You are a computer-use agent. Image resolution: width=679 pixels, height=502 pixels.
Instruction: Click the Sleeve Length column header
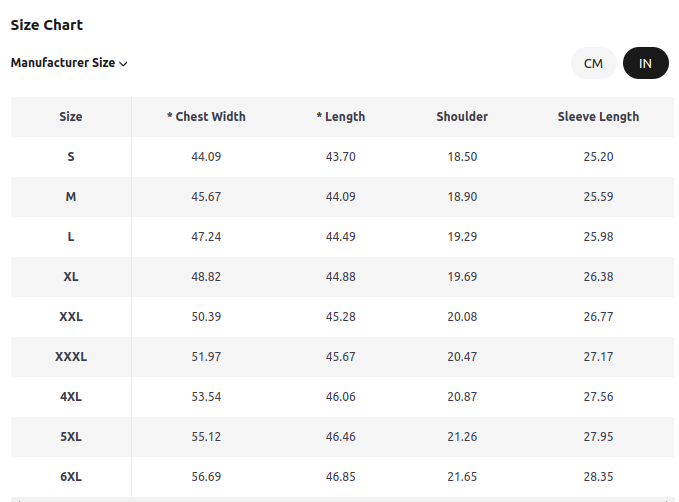tap(598, 117)
